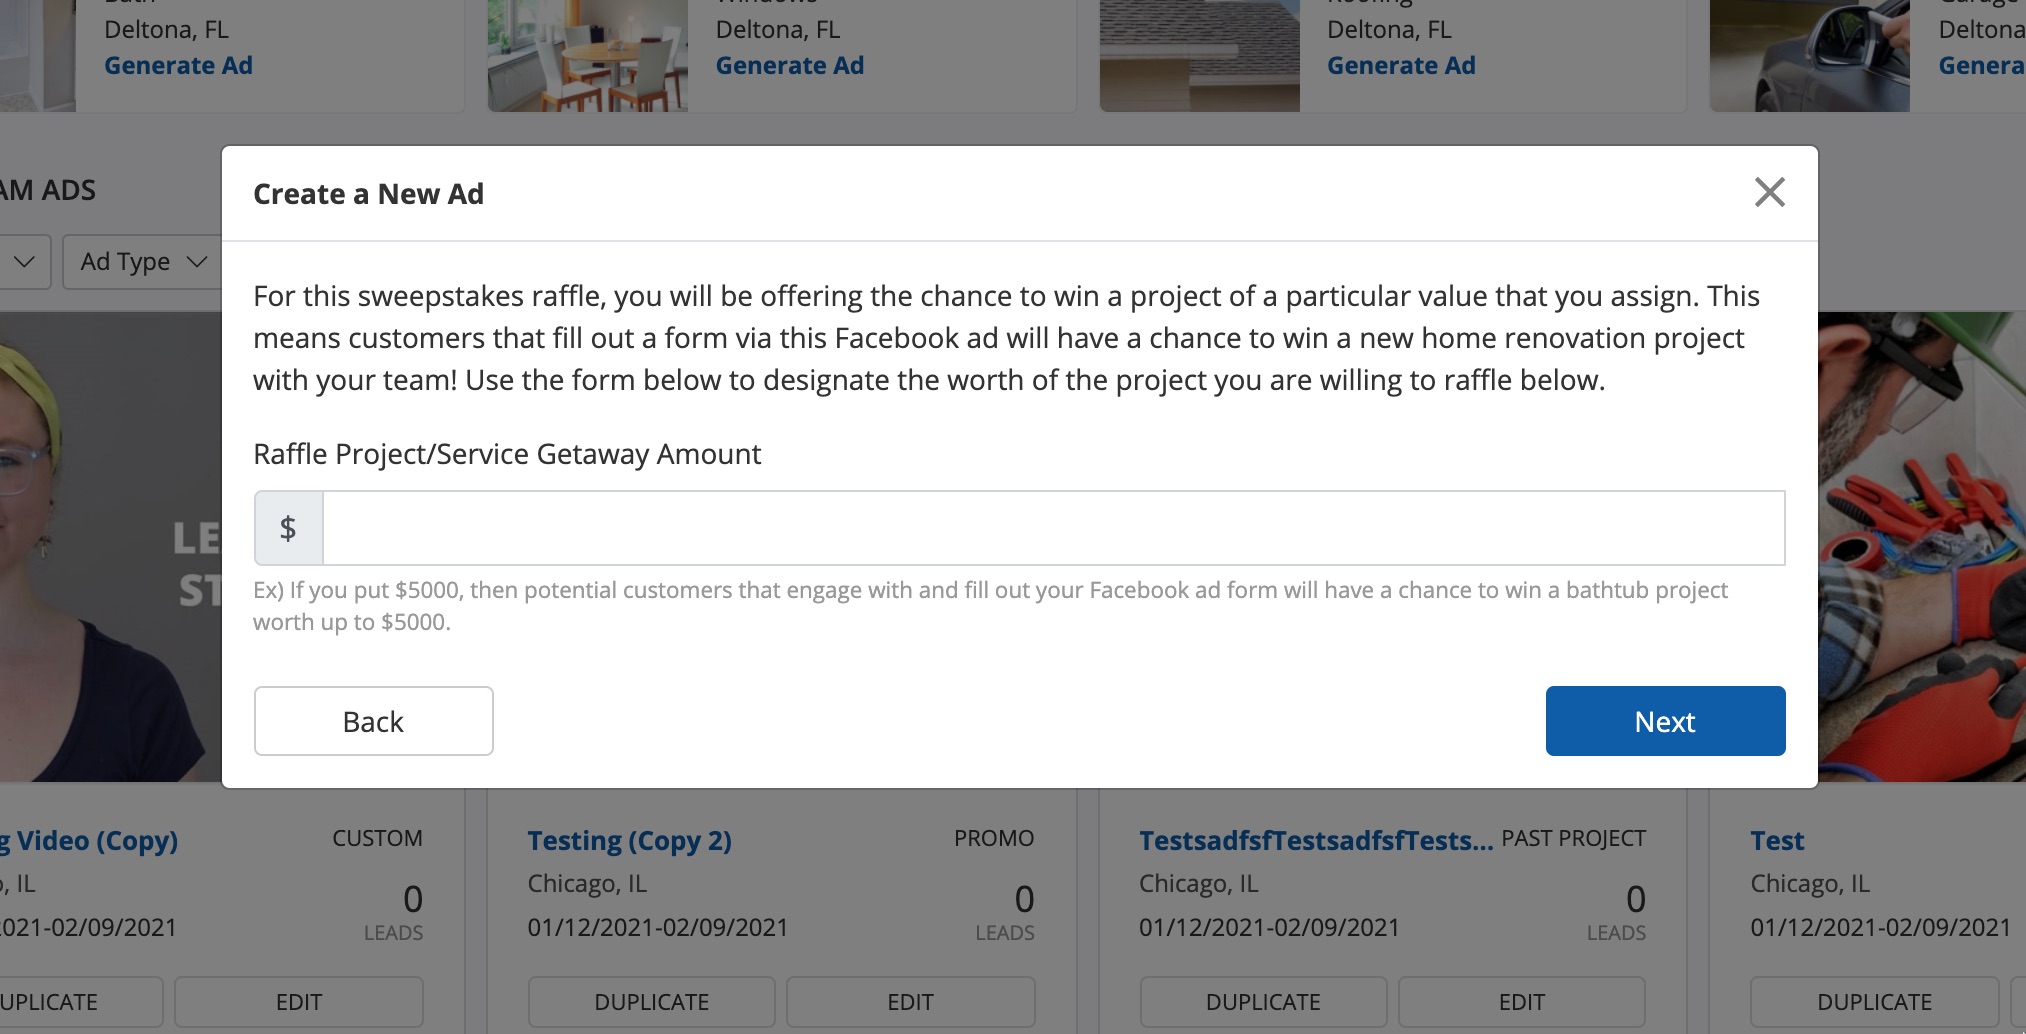
Task: Edit the Testing (Copy 2) ad
Action: (910, 1002)
